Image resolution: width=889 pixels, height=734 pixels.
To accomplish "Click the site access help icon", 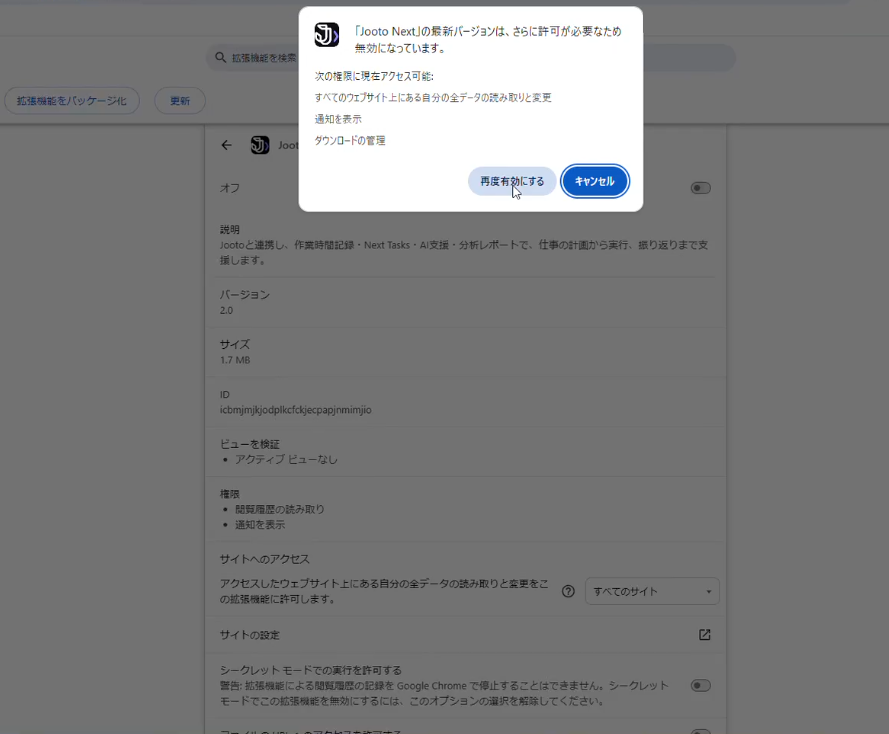I will pos(568,592).
